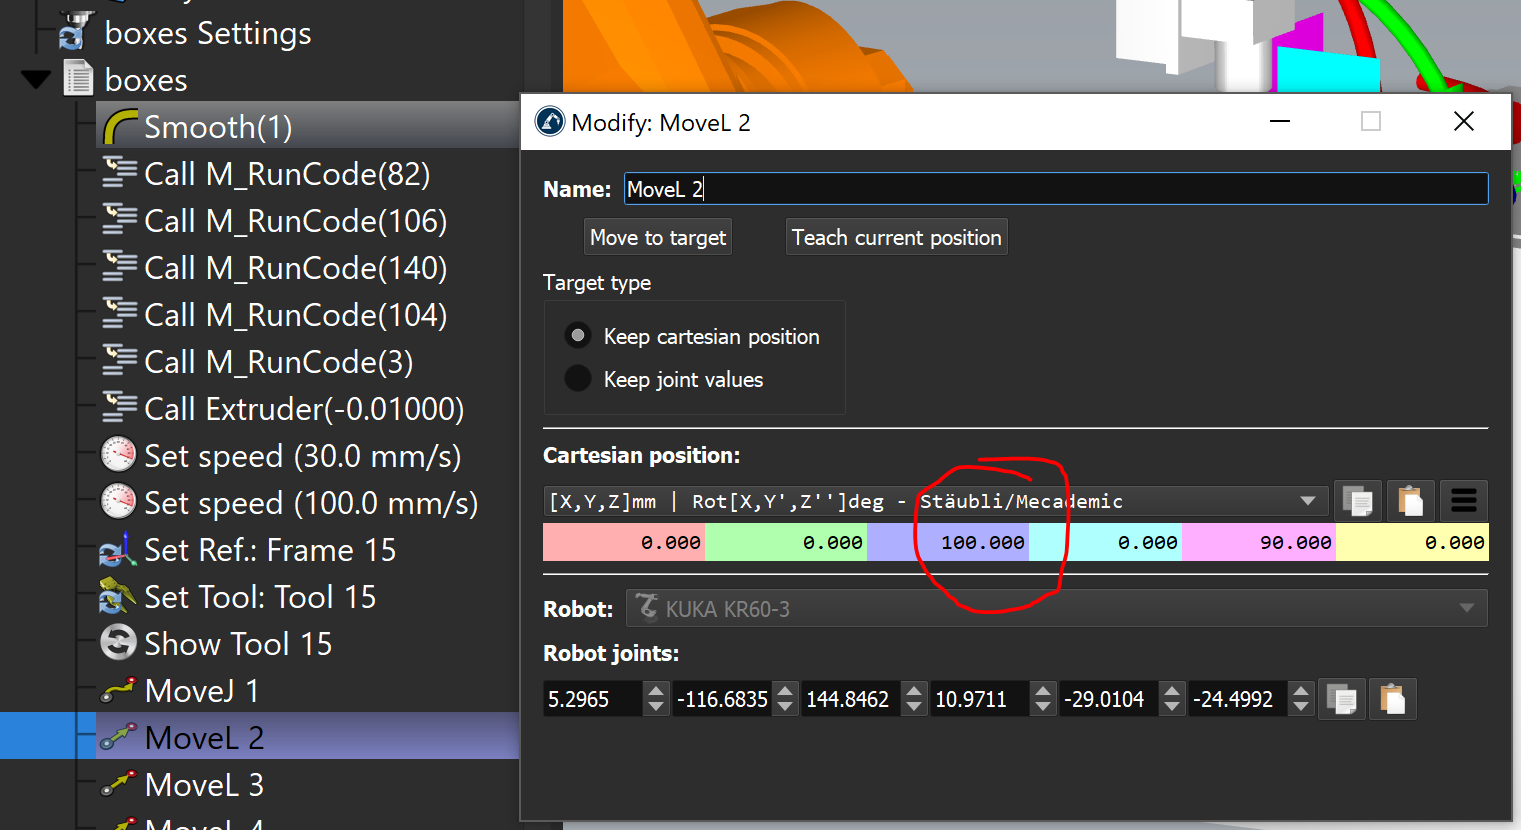This screenshot has width=1521, height=830.
Task: Select Keep cartesian position option
Action: [x=578, y=336]
